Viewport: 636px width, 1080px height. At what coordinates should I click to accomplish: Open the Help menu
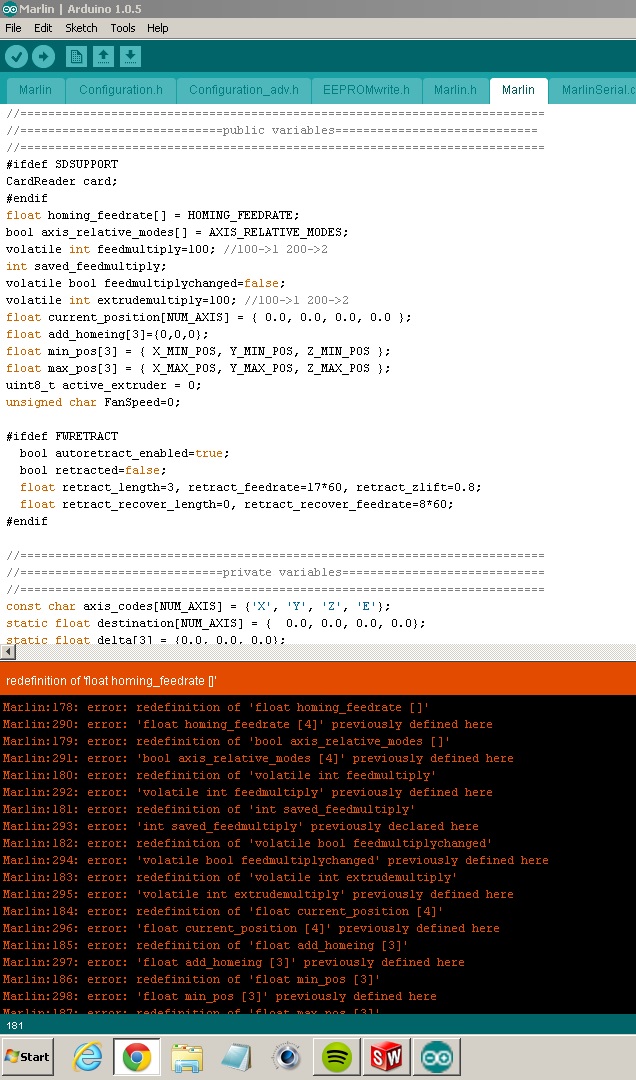[x=158, y=28]
